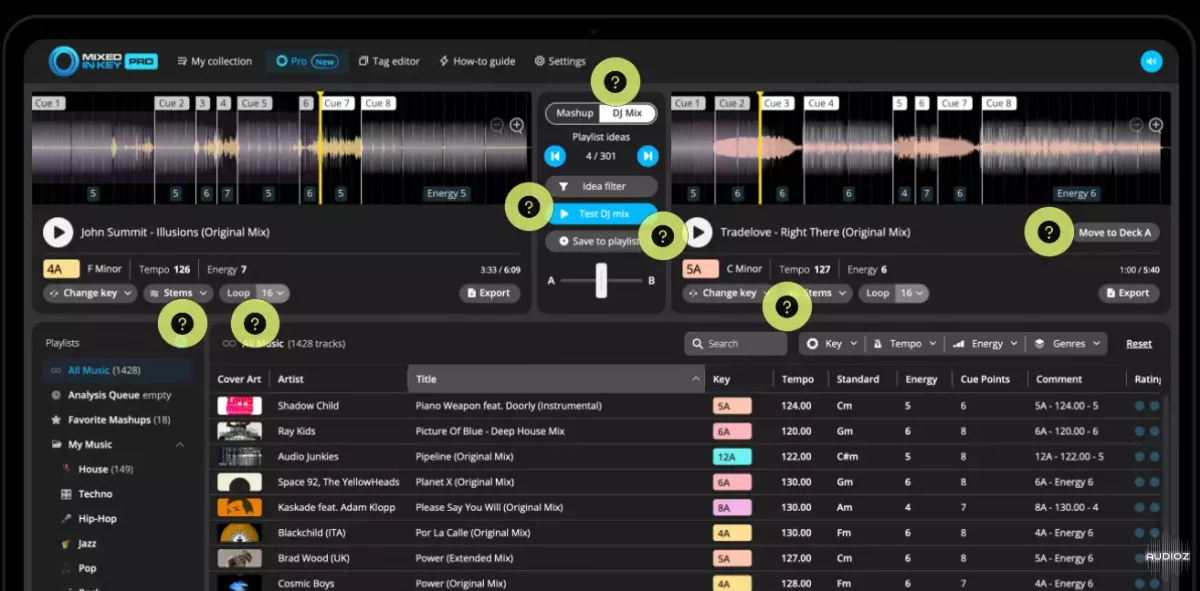The image size is (1200, 591).
Task: Click the Blackchild (ITA) vinyl cover art
Action: (240, 533)
